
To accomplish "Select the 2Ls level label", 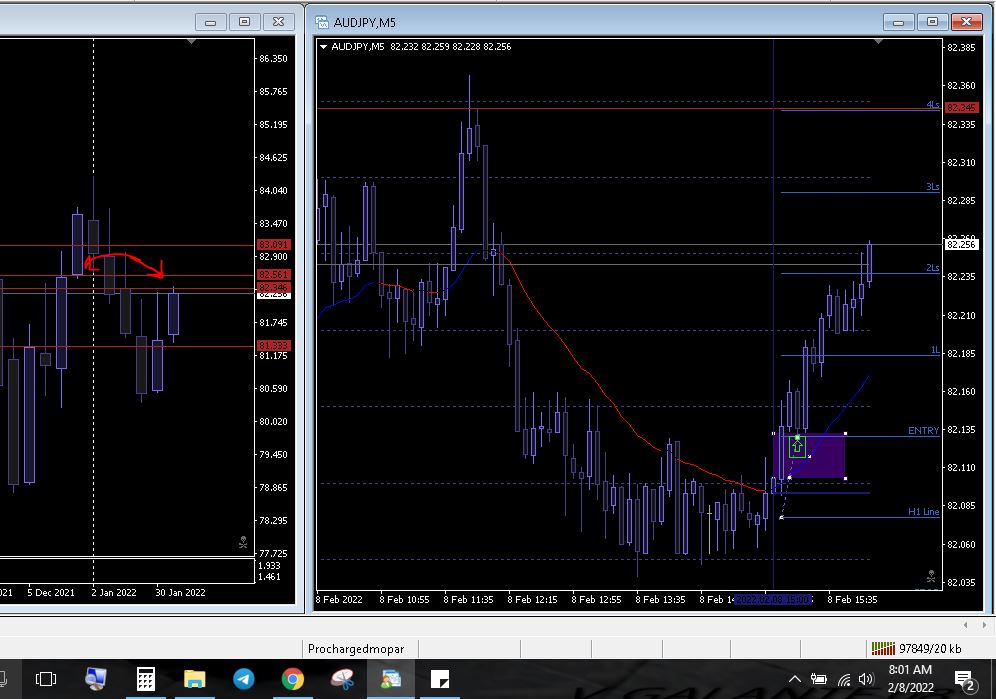I will (x=932, y=268).
